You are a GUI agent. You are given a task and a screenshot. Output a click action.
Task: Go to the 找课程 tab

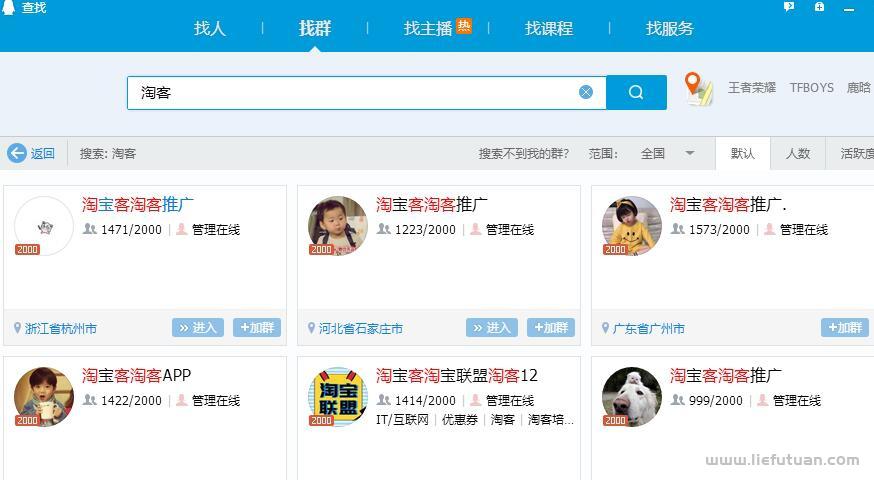(x=548, y=28)
